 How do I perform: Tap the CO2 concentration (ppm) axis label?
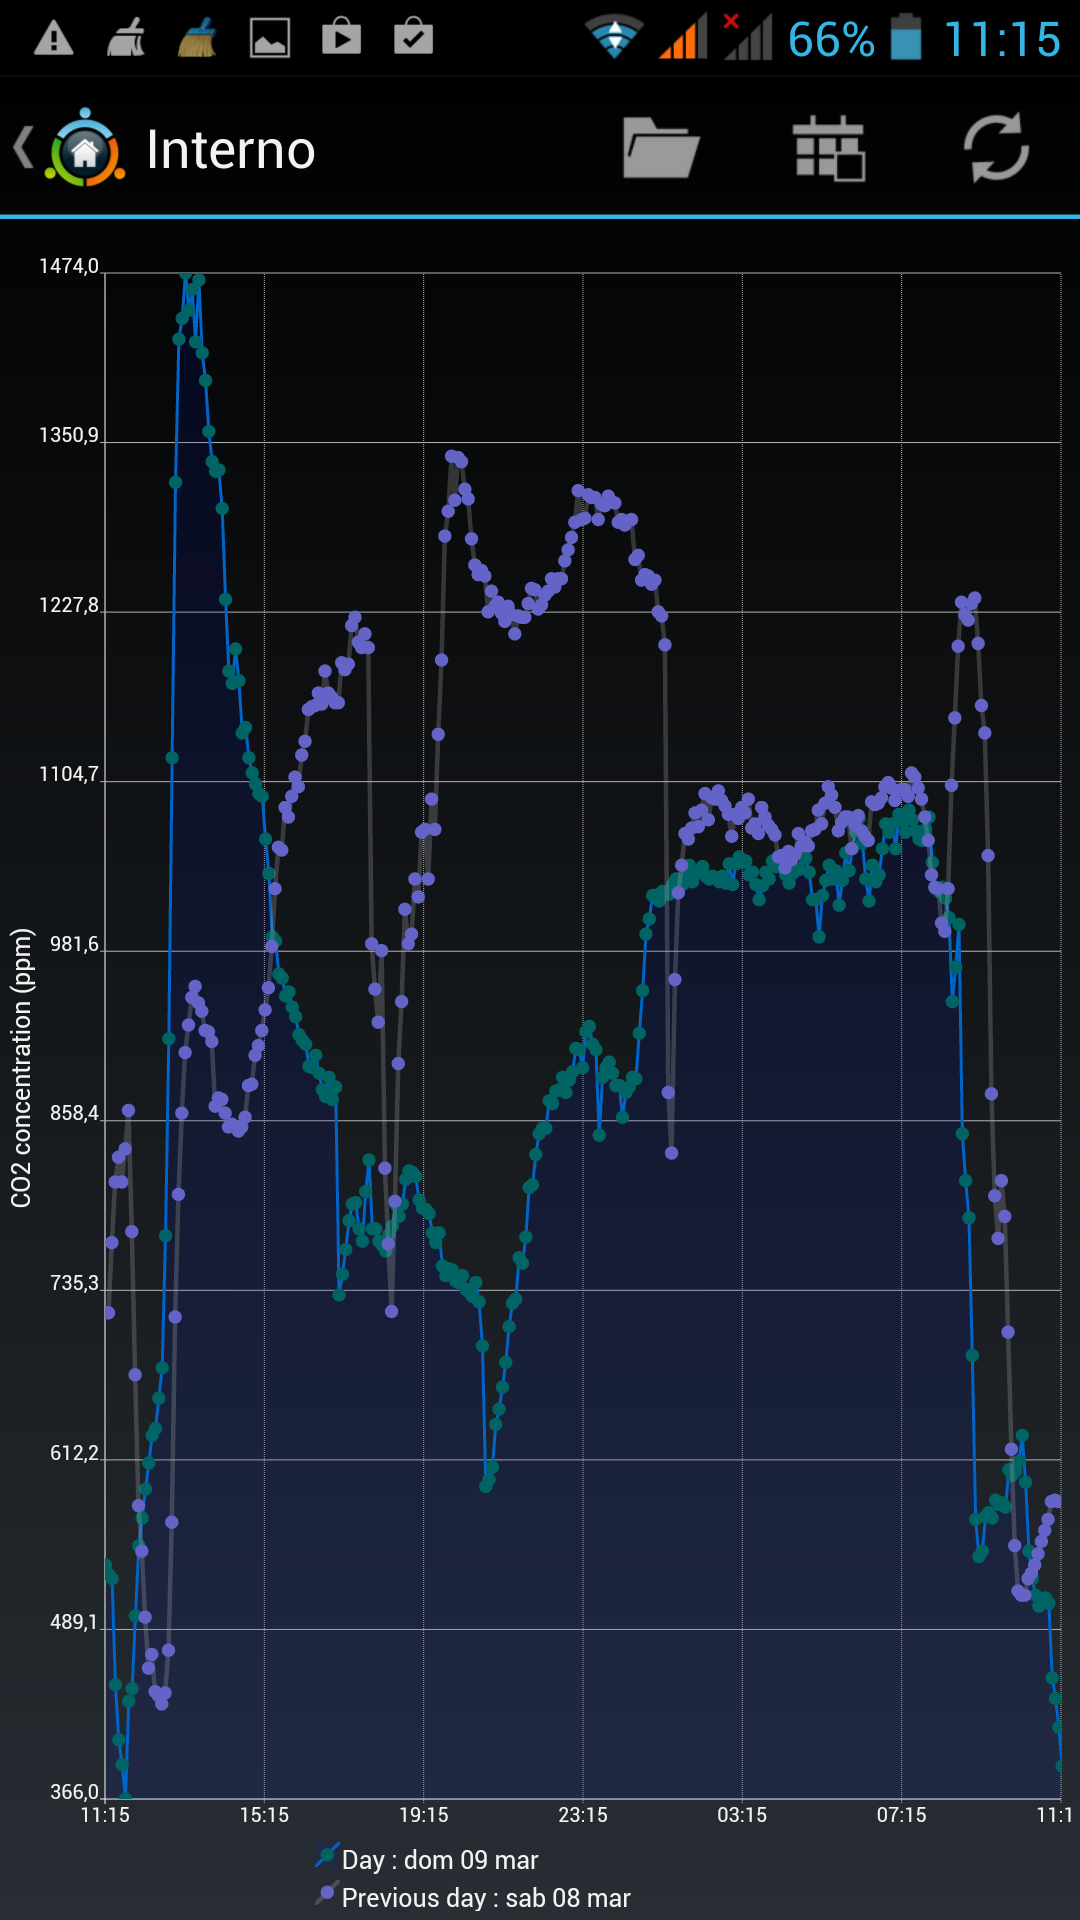click(x=22, y=1068)
